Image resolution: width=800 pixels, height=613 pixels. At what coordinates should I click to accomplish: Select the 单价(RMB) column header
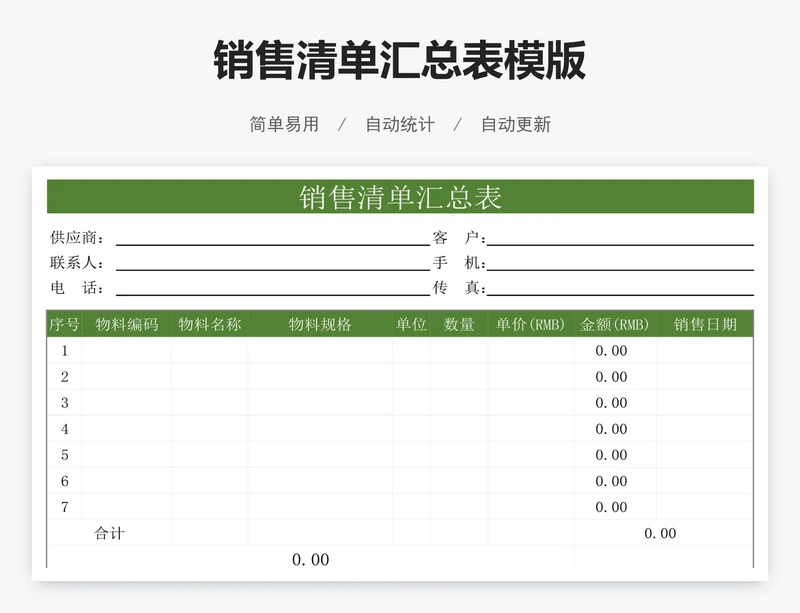[531, 324]
